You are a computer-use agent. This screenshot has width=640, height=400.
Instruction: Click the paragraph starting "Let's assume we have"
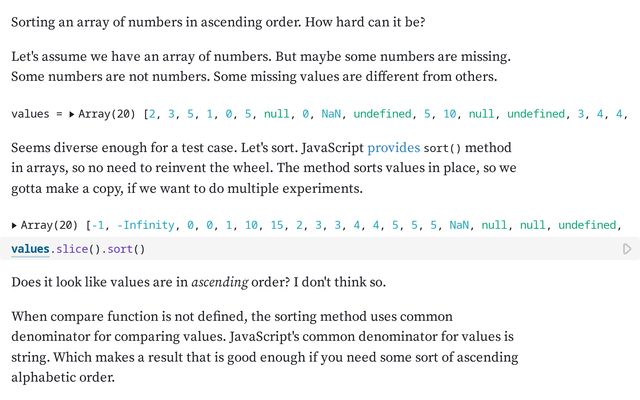click(x=261, y=65)
